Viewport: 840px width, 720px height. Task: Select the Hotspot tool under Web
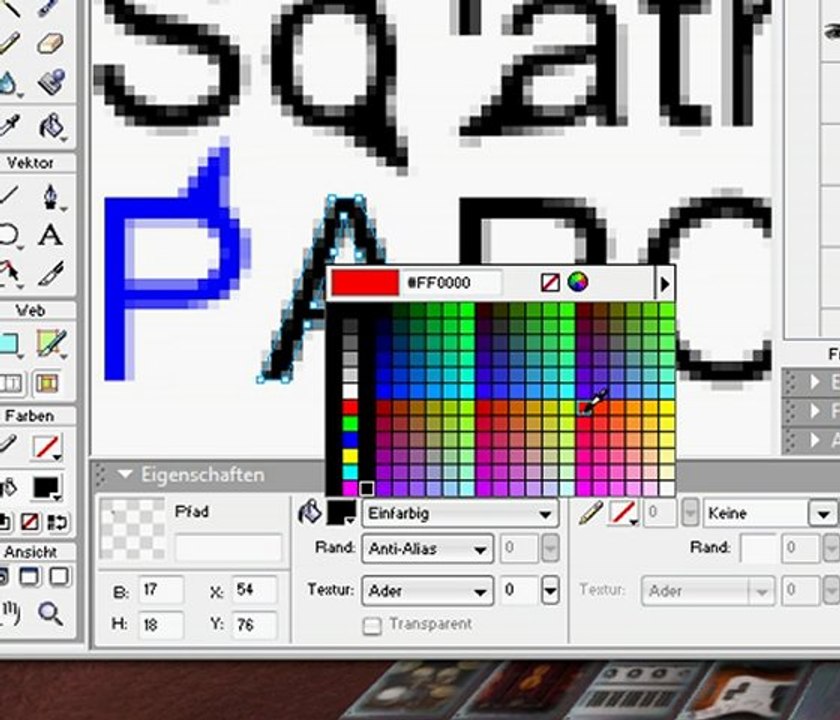10,344
